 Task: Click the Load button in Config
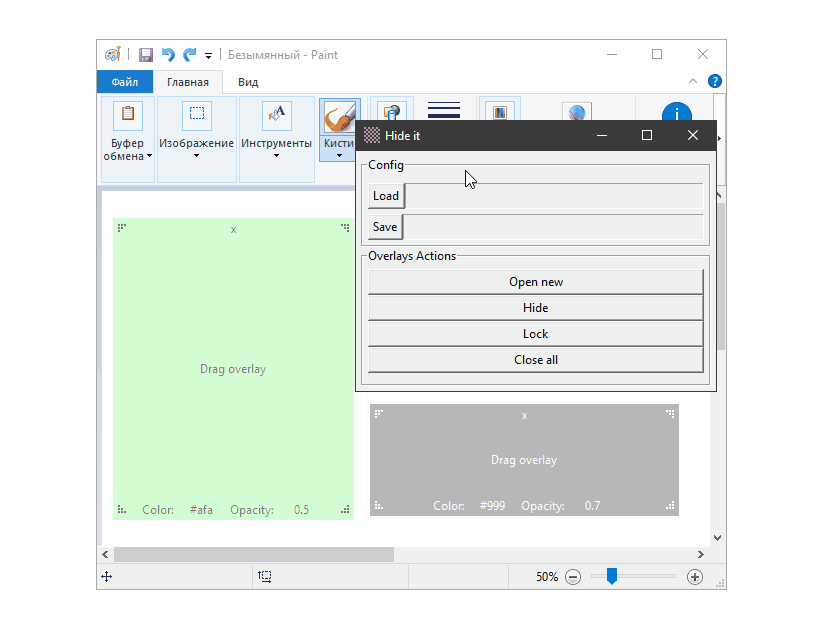(386, 196)
